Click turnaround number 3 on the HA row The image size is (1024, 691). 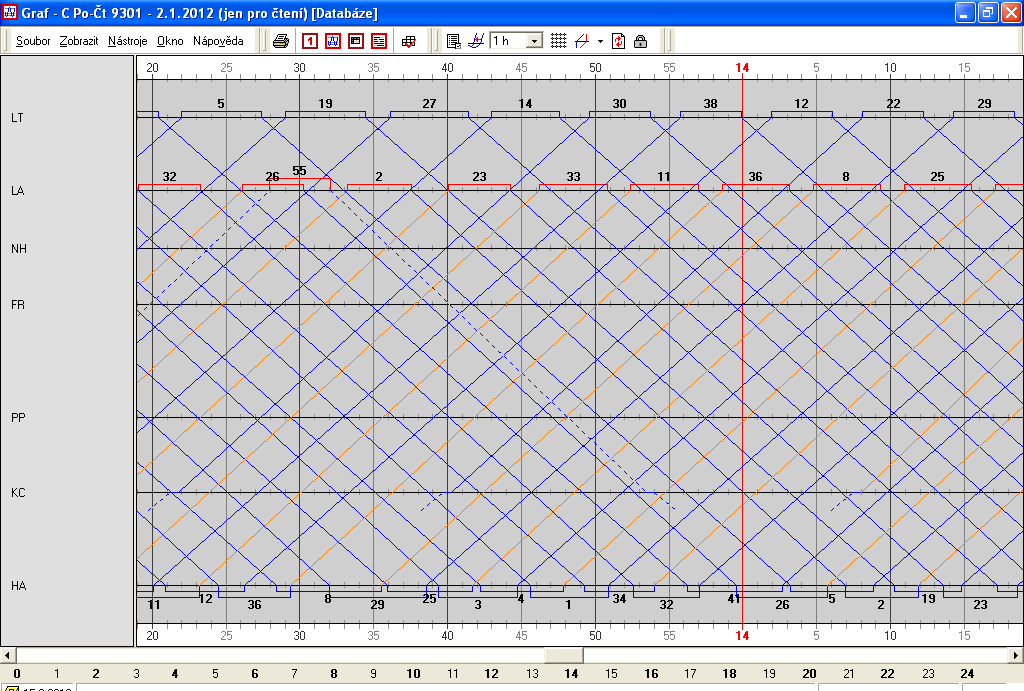coord(478,605)
